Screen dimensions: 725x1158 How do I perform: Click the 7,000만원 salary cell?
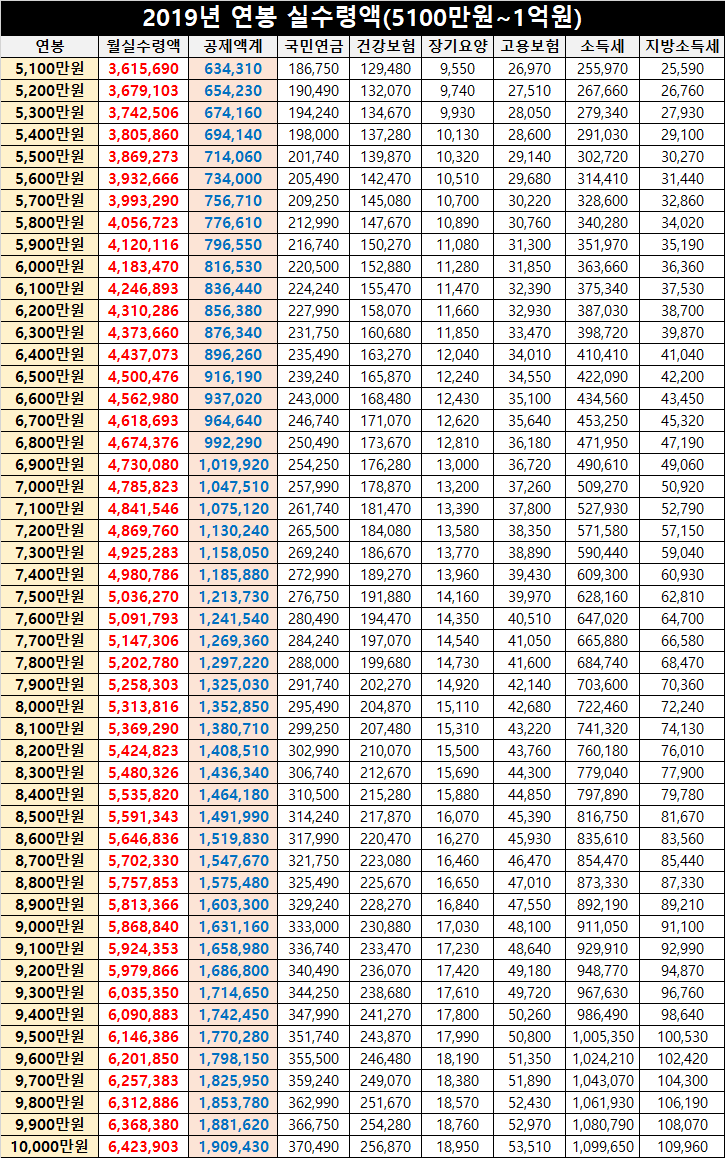click(x=49, y=487)
